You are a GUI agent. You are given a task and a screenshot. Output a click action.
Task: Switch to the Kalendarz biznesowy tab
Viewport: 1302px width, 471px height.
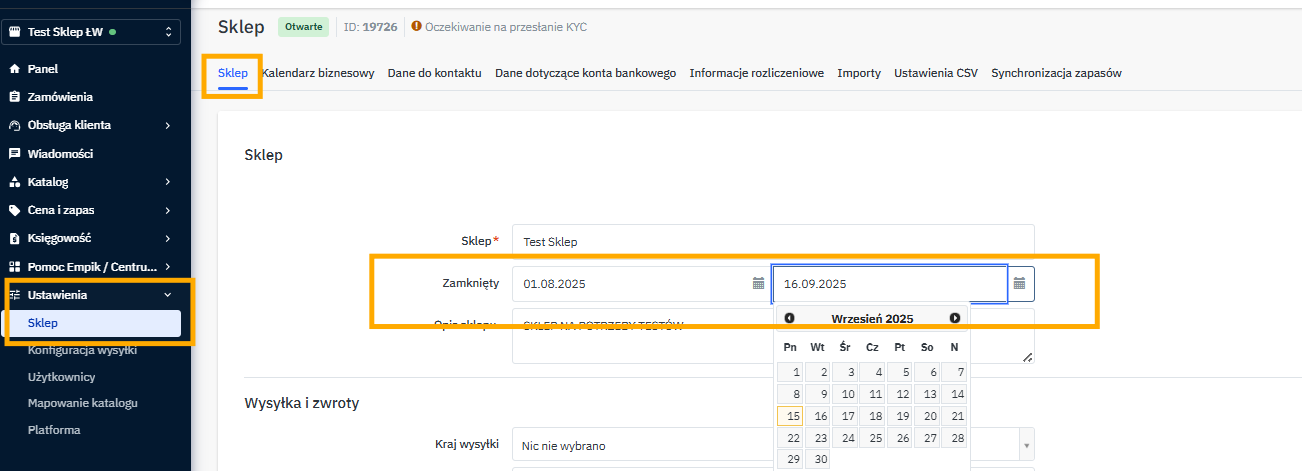(x=318, y=73)
